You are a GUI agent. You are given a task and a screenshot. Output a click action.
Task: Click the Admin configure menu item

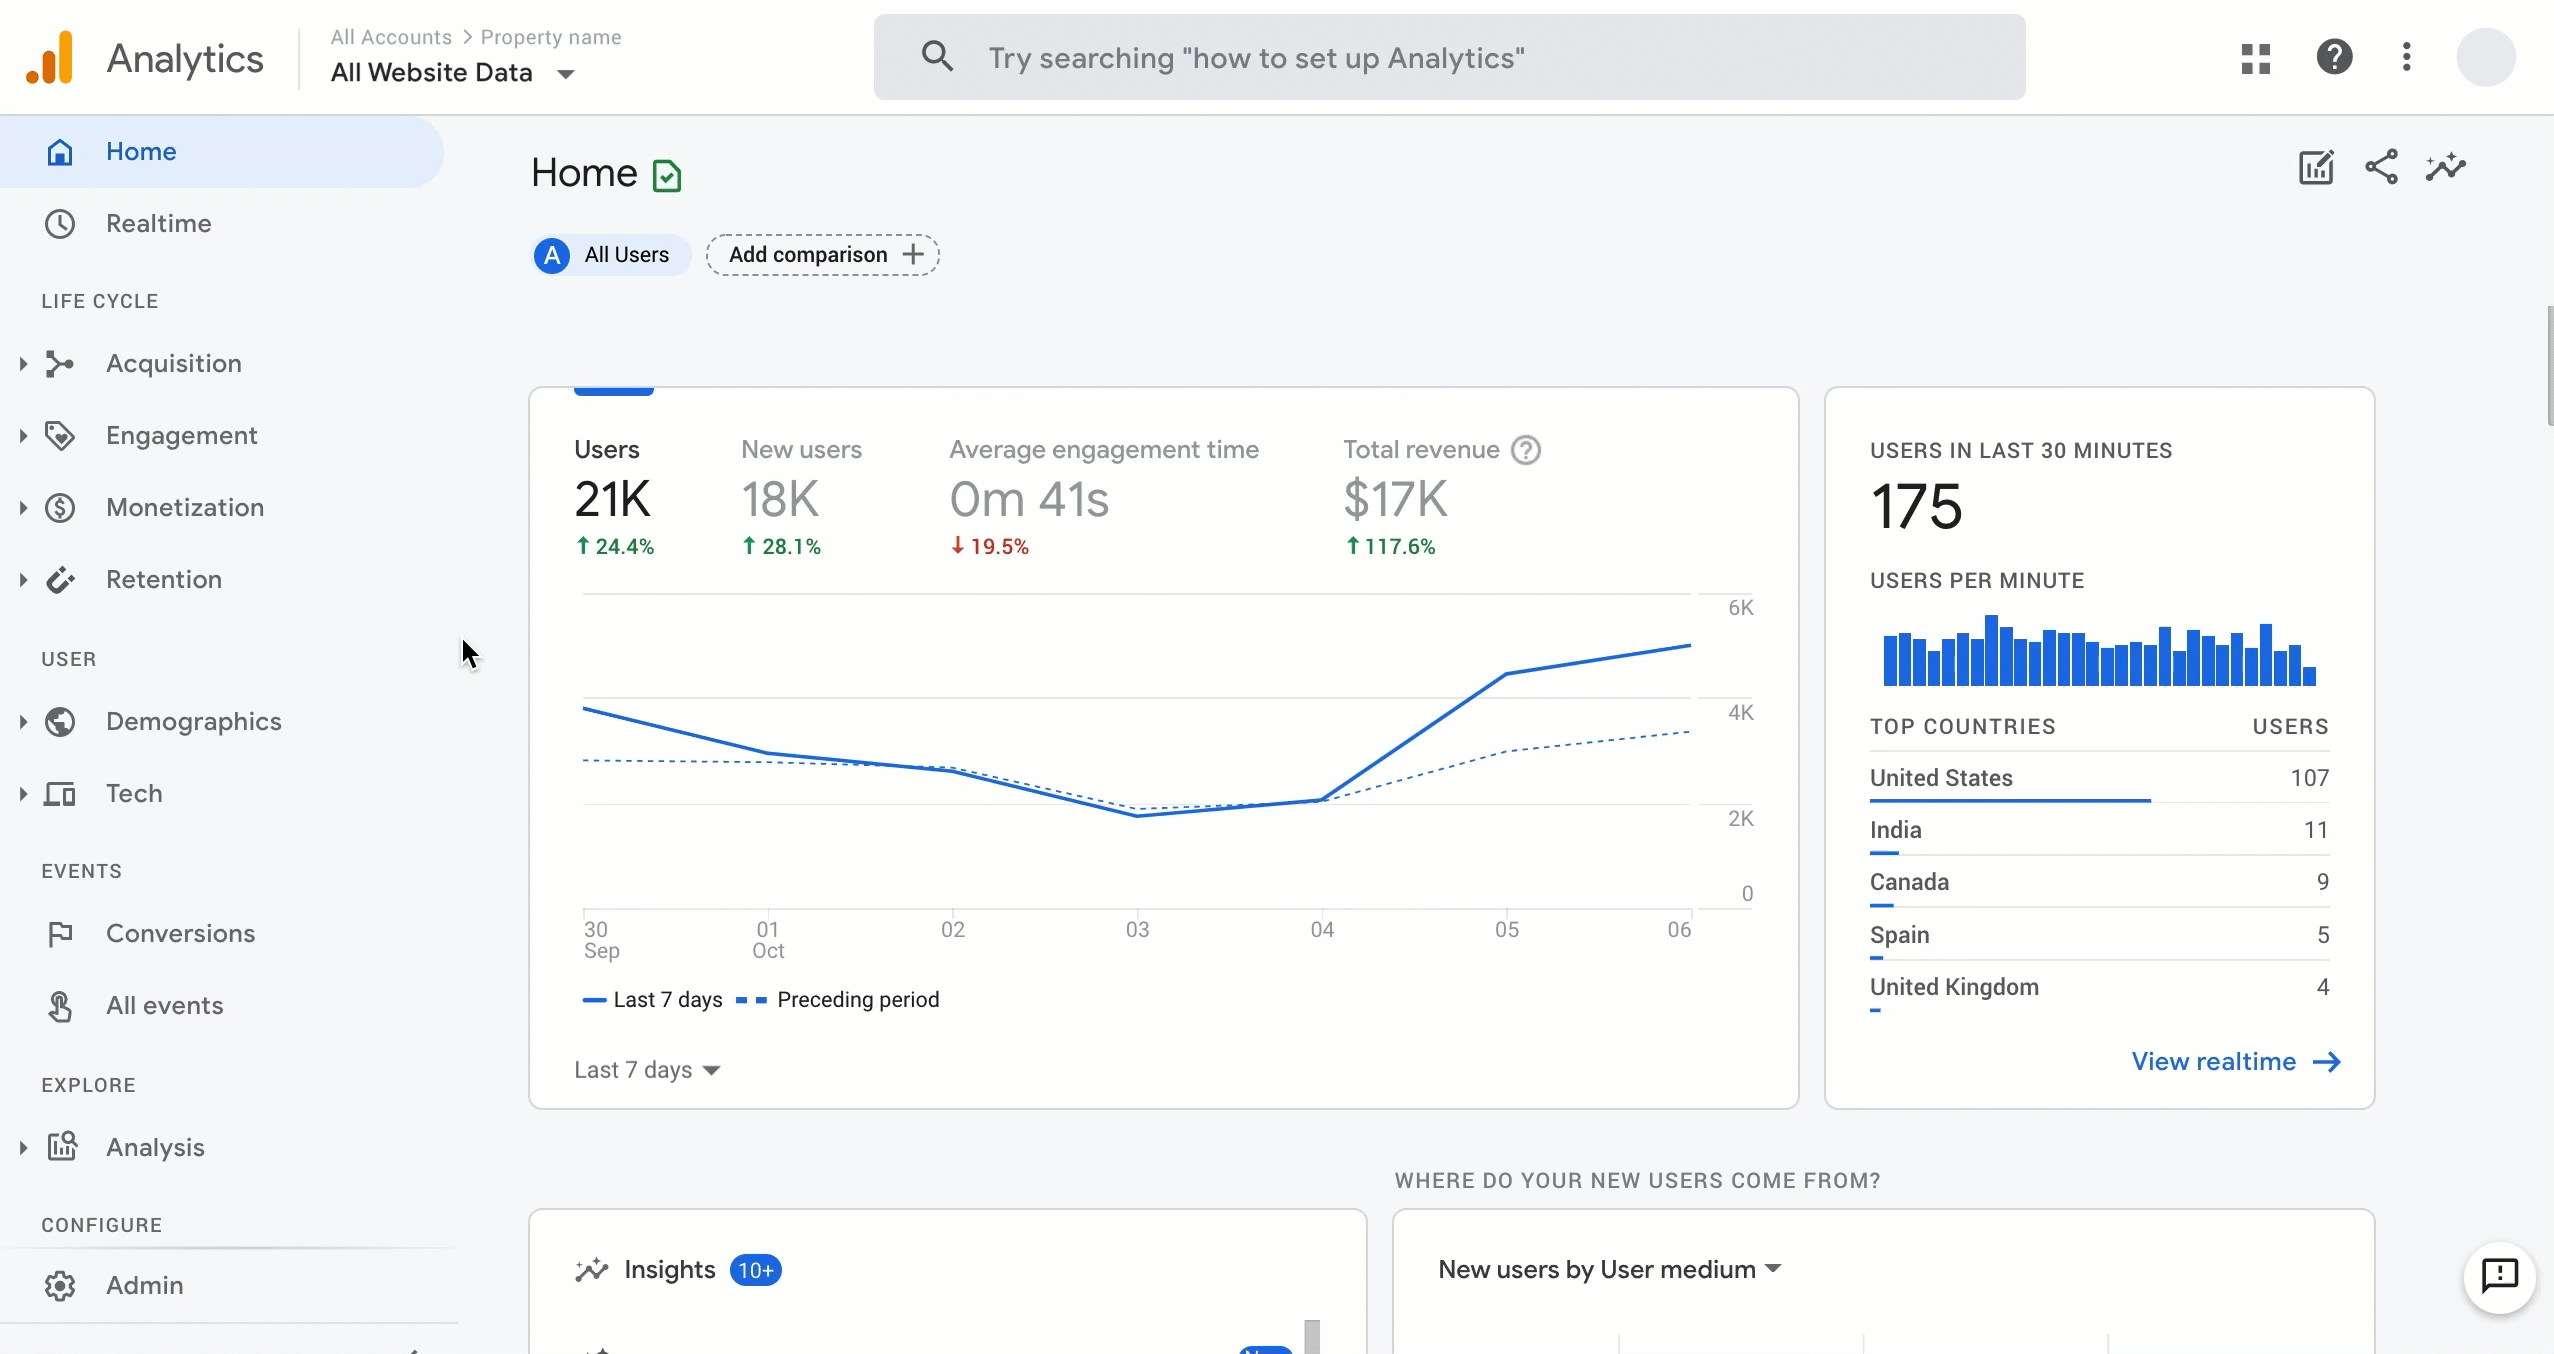tap(144, 1285)
